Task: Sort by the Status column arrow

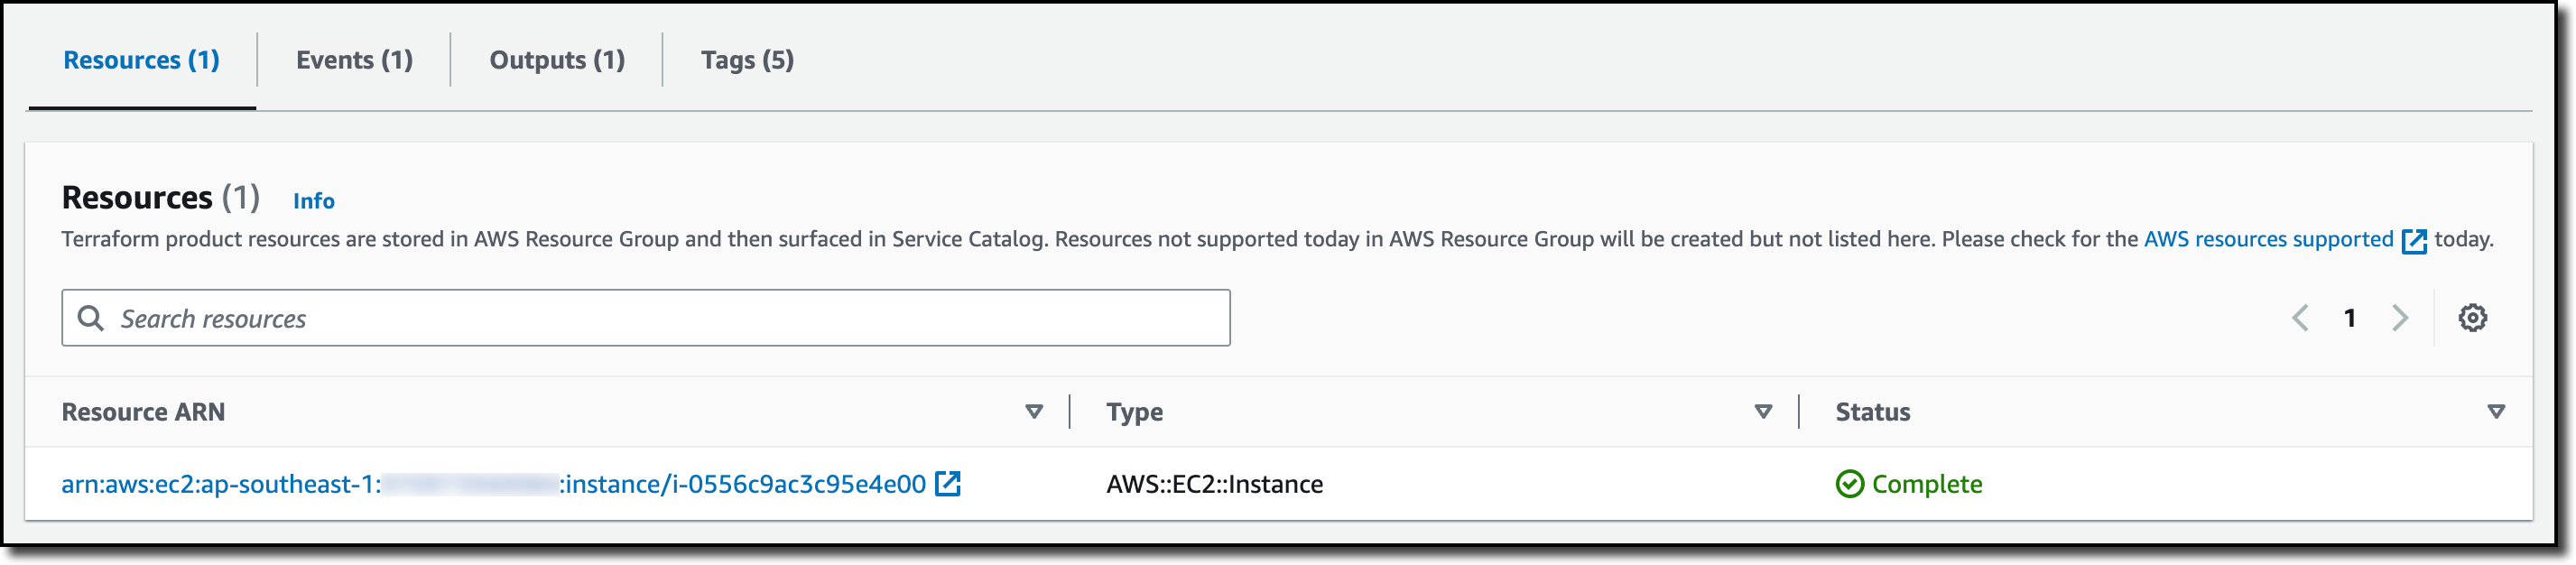Action: tap(2495, 412)
